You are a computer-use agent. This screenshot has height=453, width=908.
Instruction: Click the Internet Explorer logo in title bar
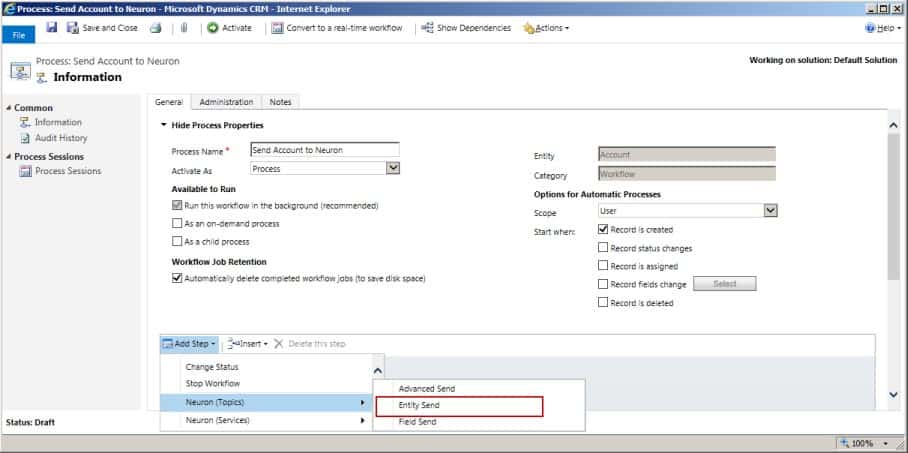[x=9, y=9]
